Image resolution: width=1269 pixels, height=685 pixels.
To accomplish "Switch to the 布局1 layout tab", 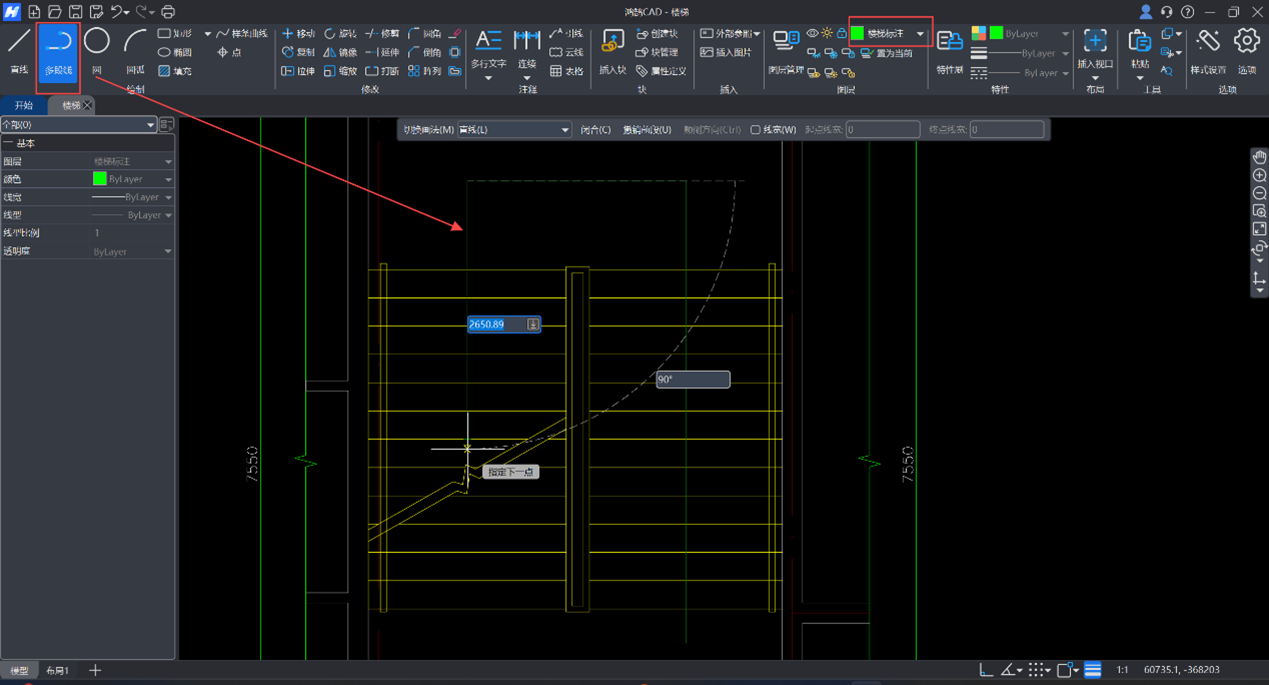I will click(58, 670).
